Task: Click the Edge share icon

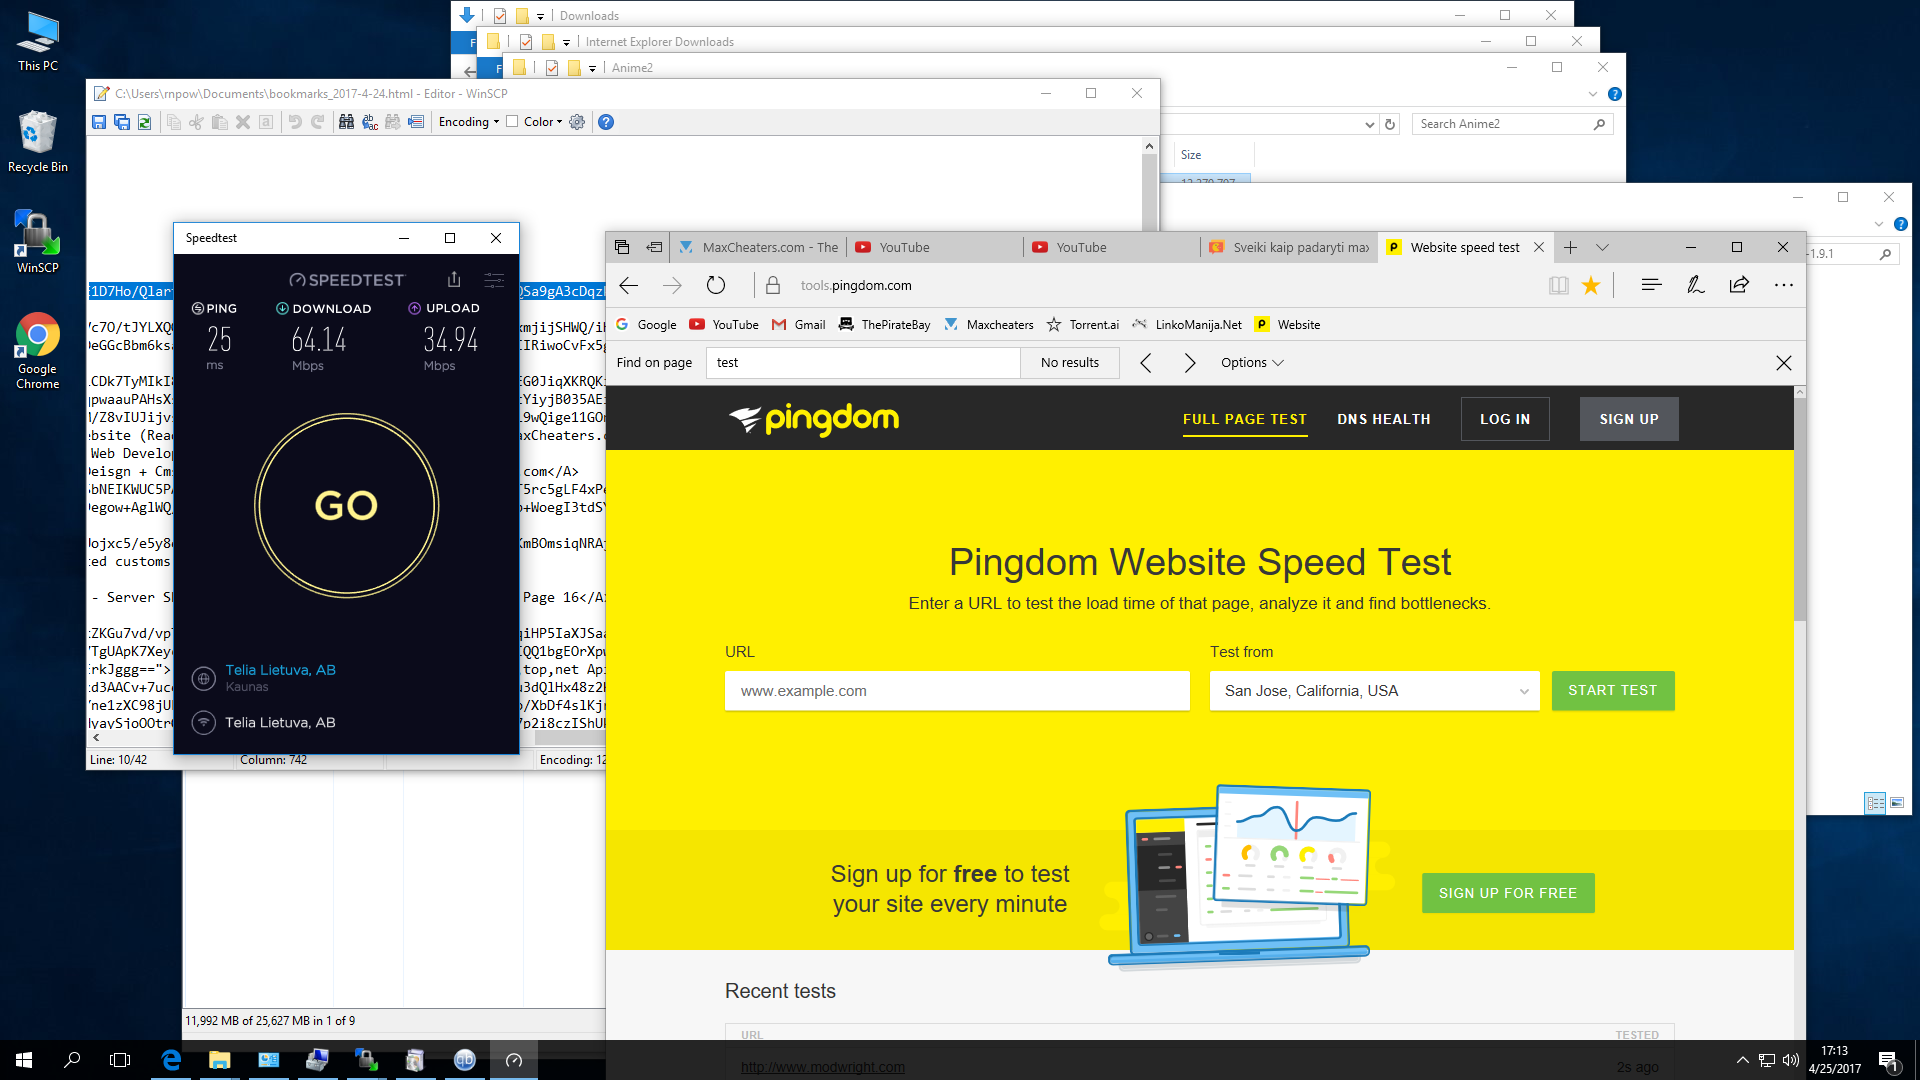Action: point(1739,286)
